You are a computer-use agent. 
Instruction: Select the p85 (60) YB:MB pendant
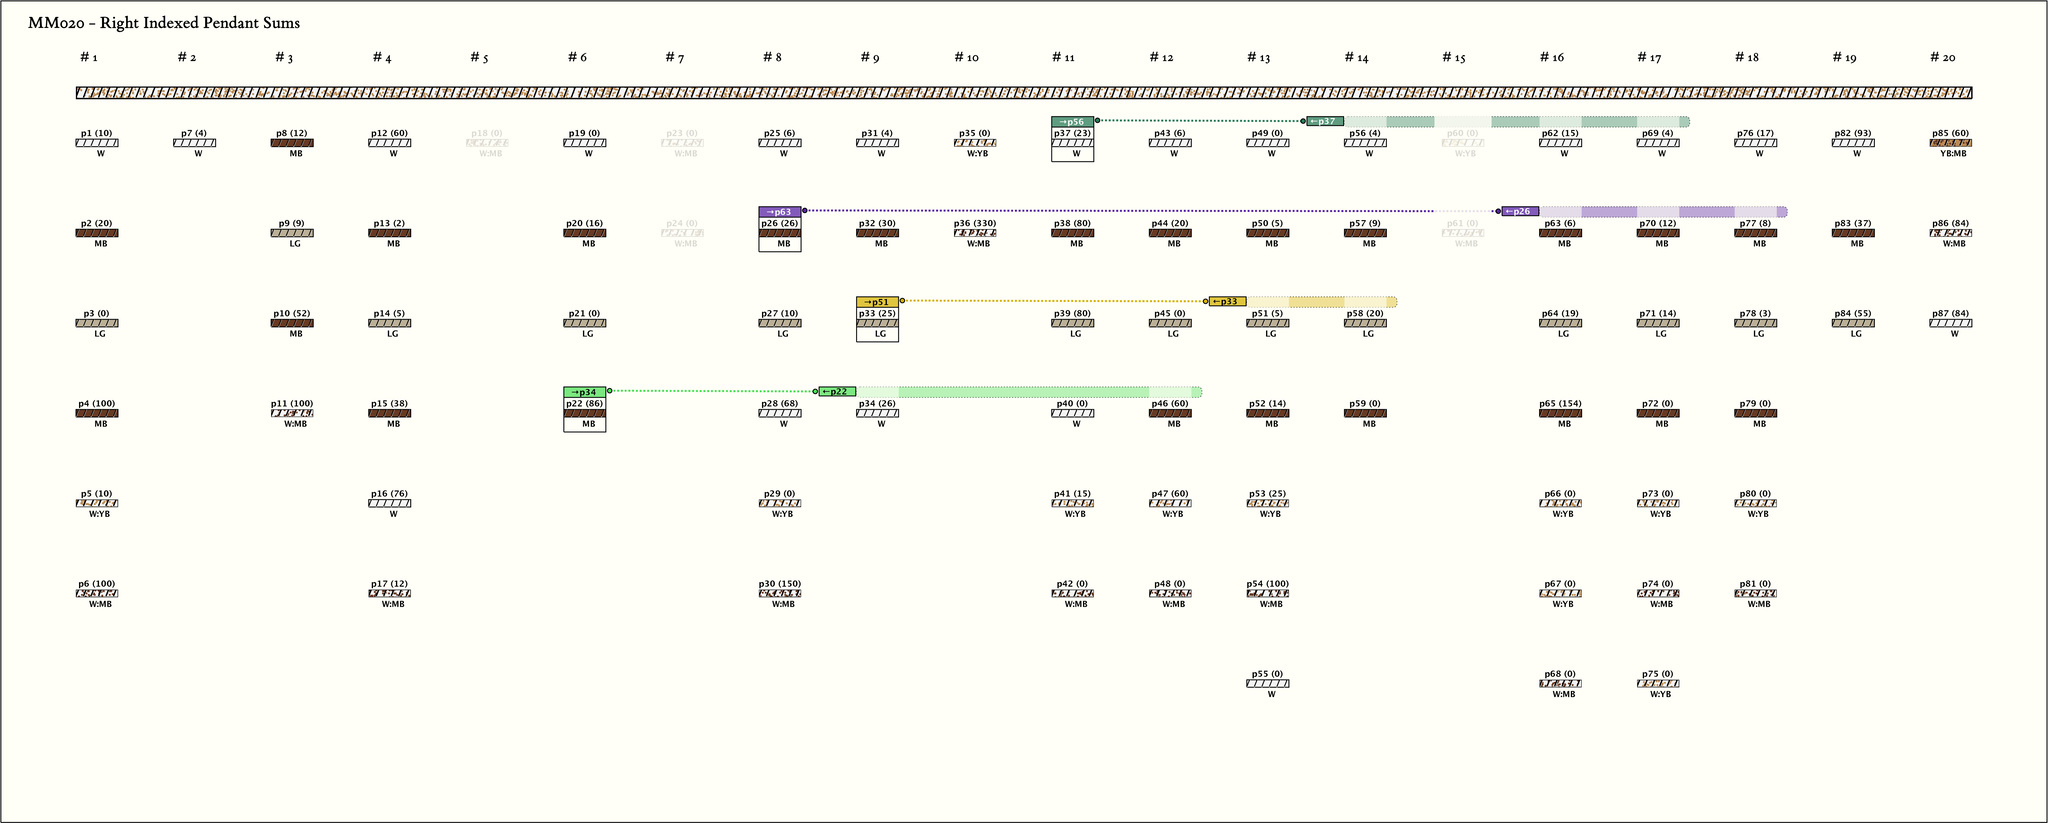coord(1950,143)
